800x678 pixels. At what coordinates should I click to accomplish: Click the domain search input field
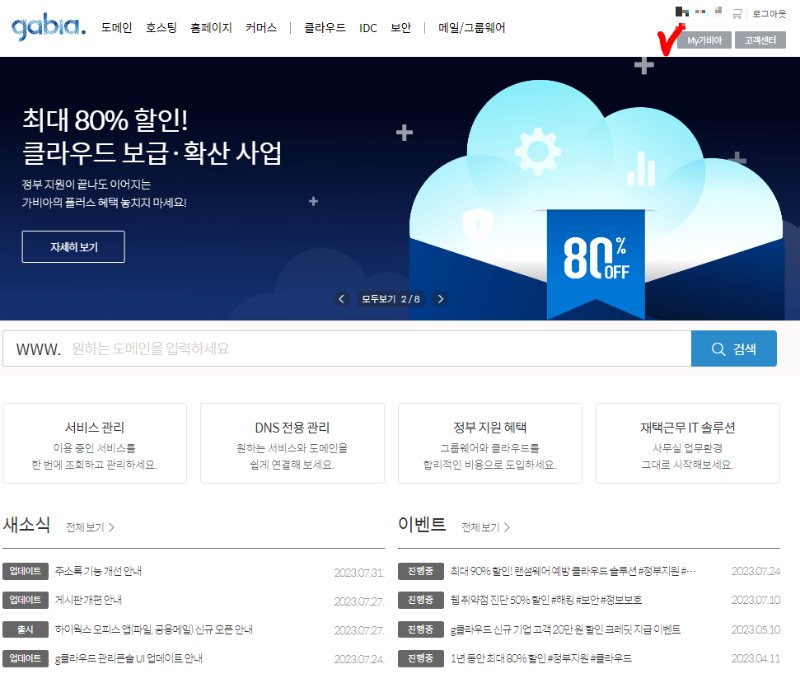pos(350,347)
